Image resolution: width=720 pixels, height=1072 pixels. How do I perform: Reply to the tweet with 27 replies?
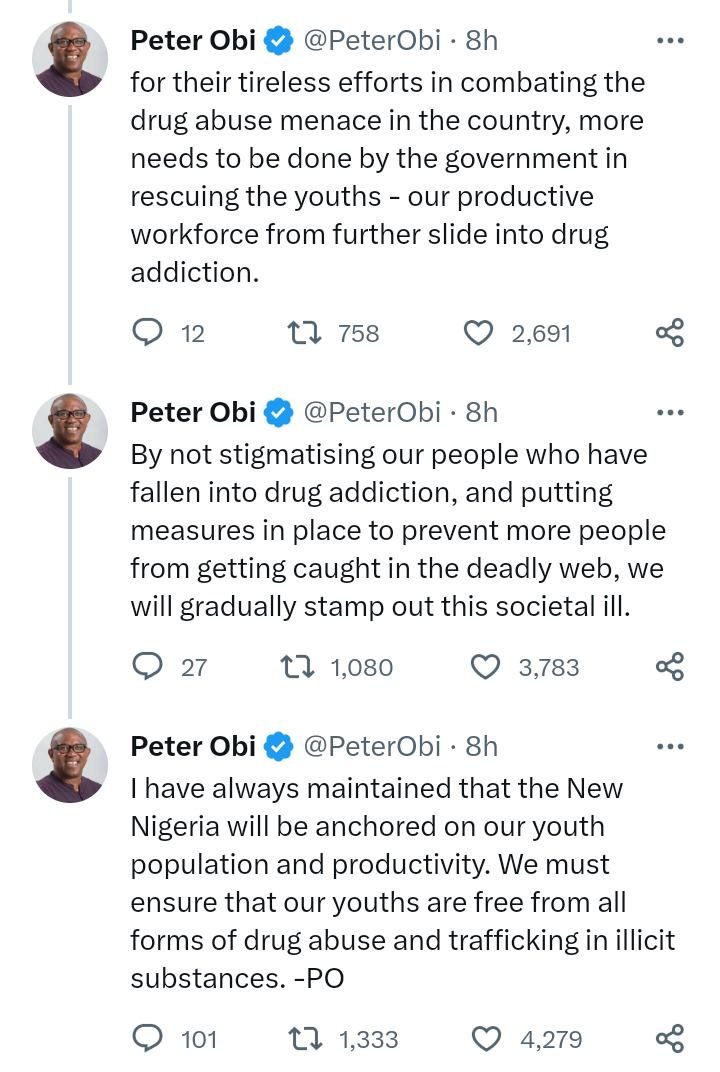point(148,667)
